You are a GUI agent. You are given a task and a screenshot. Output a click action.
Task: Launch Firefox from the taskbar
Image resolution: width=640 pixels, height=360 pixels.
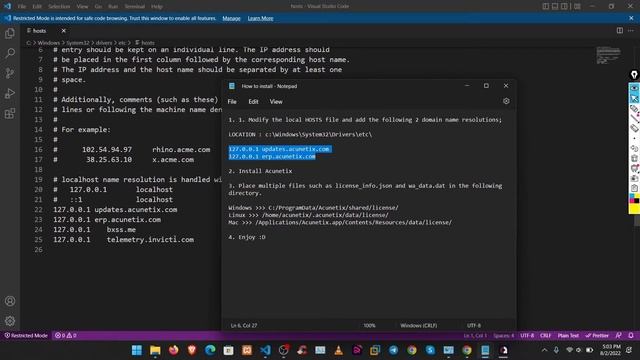pos(173,350)
